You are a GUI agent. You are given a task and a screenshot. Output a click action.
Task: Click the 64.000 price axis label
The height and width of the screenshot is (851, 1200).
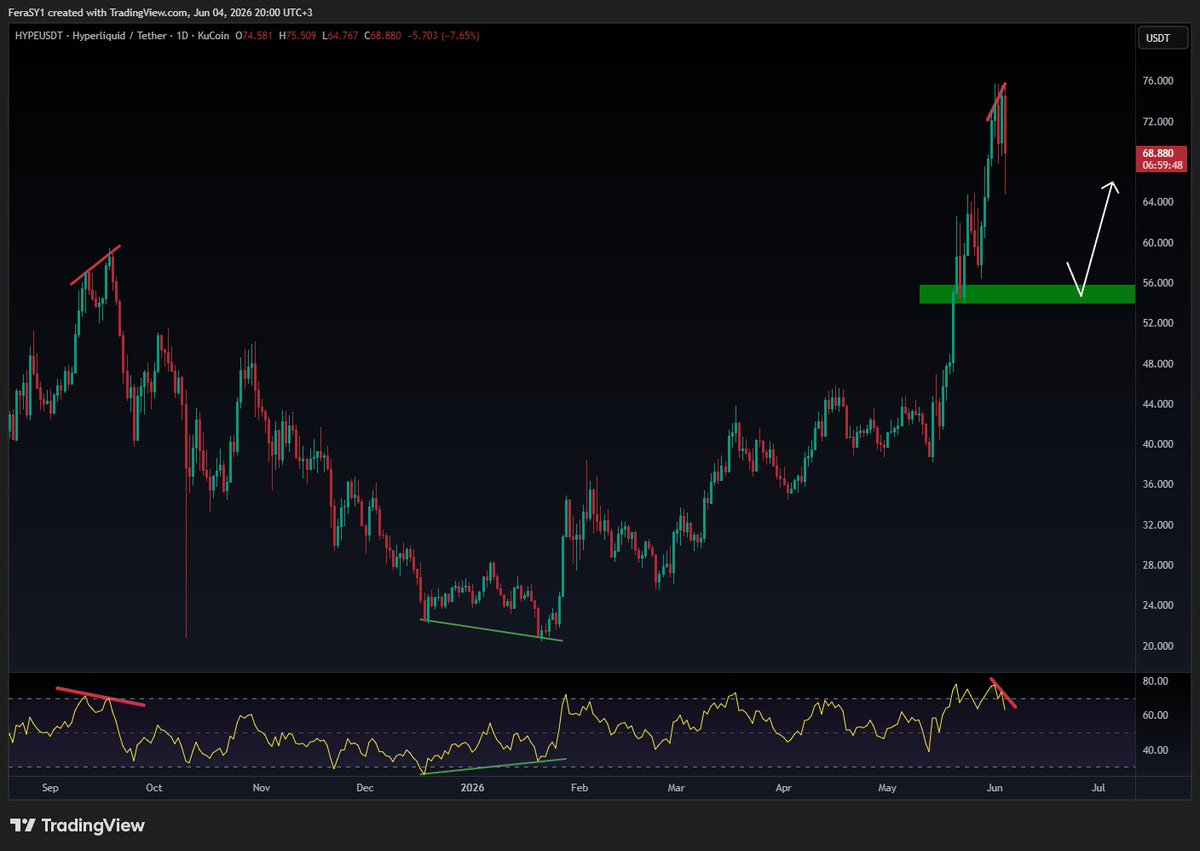pos(1160,202)
